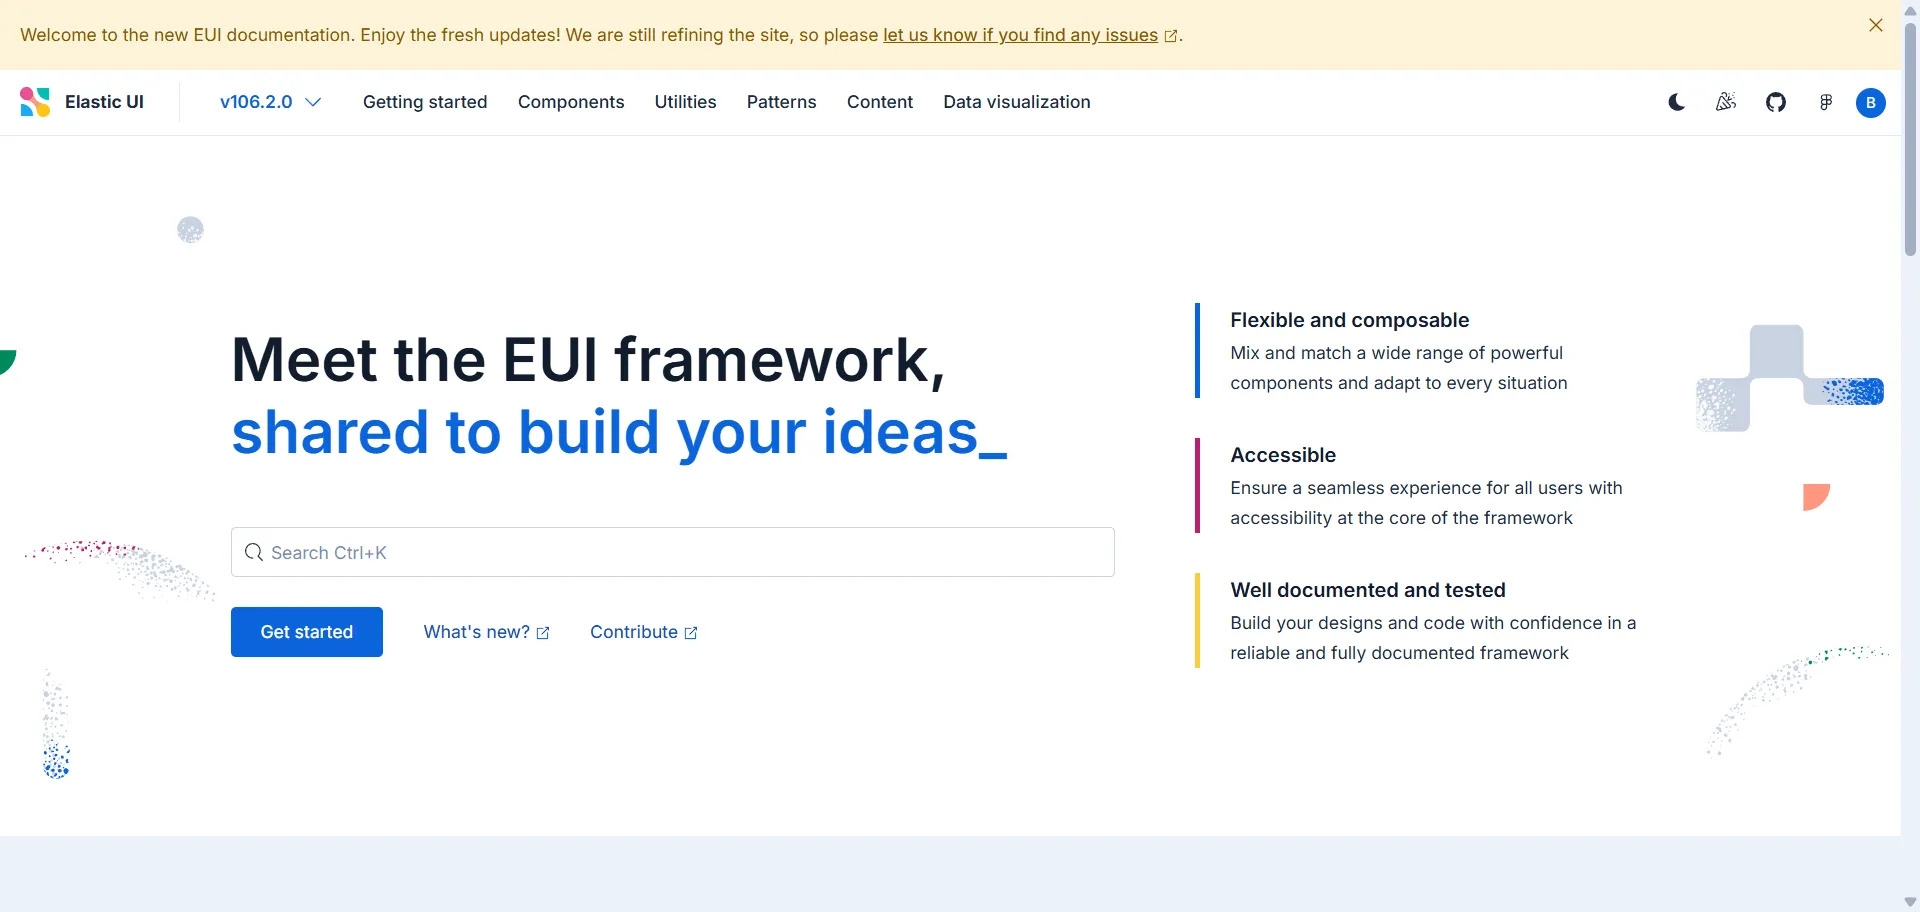Open the Patterns menu

click(x=782, y=102)
